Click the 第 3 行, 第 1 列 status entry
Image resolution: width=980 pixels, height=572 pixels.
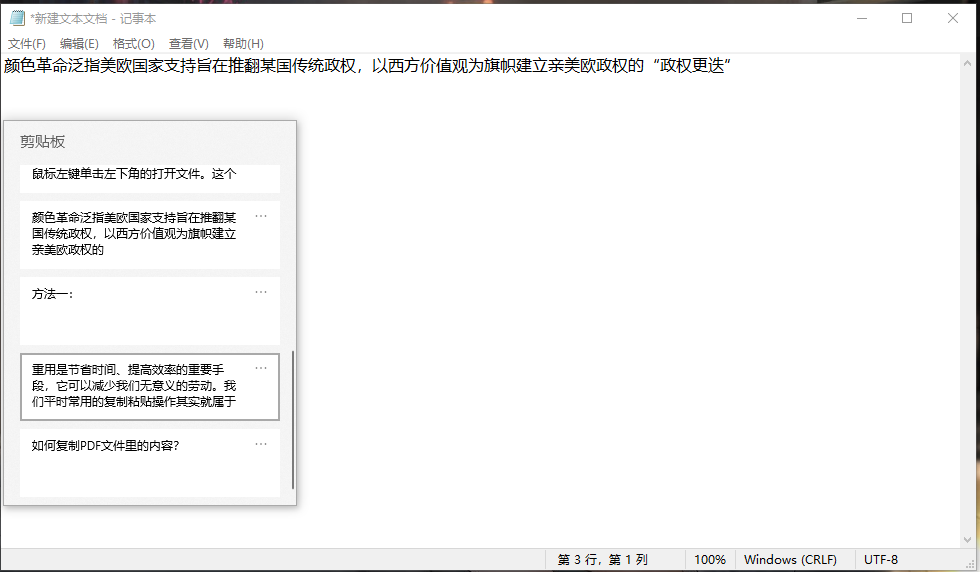(x=602, y=559)
